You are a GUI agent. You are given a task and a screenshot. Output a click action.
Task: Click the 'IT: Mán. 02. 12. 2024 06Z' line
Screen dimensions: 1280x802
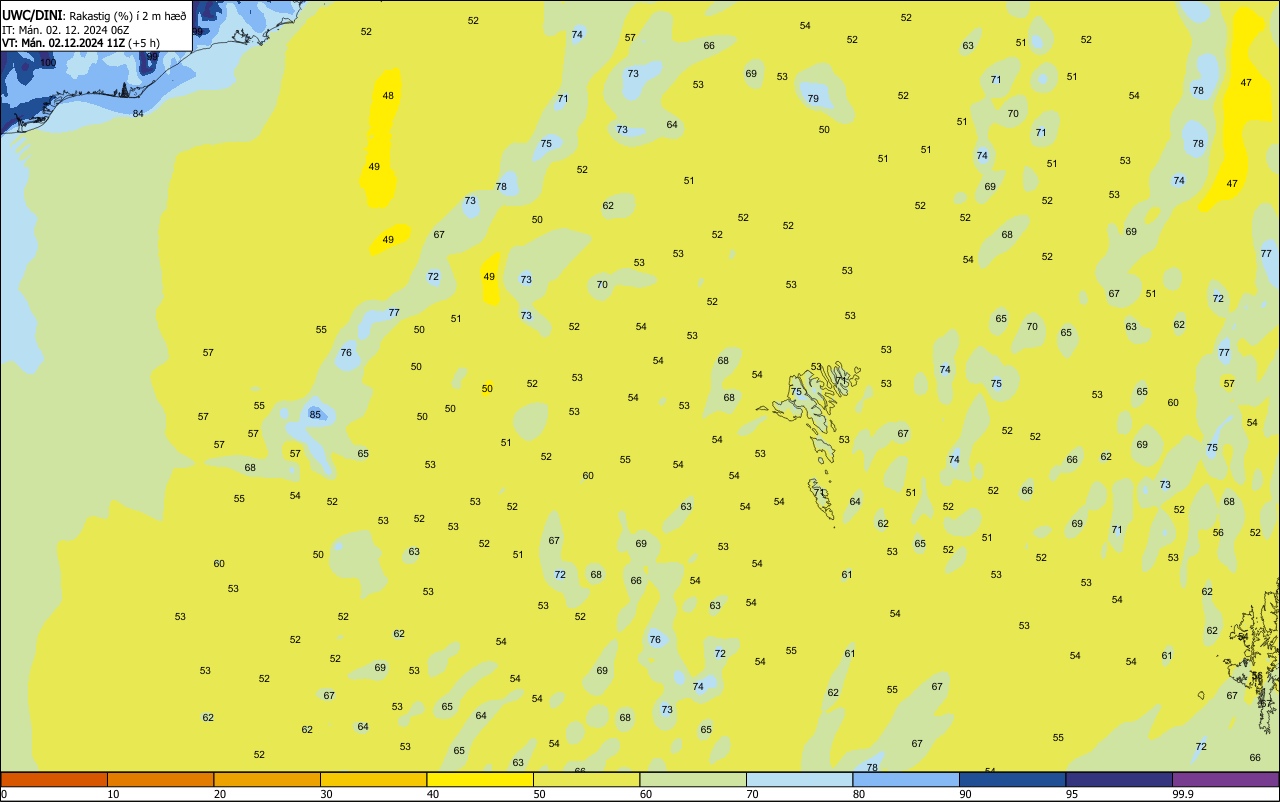click(x=66, y=29)
